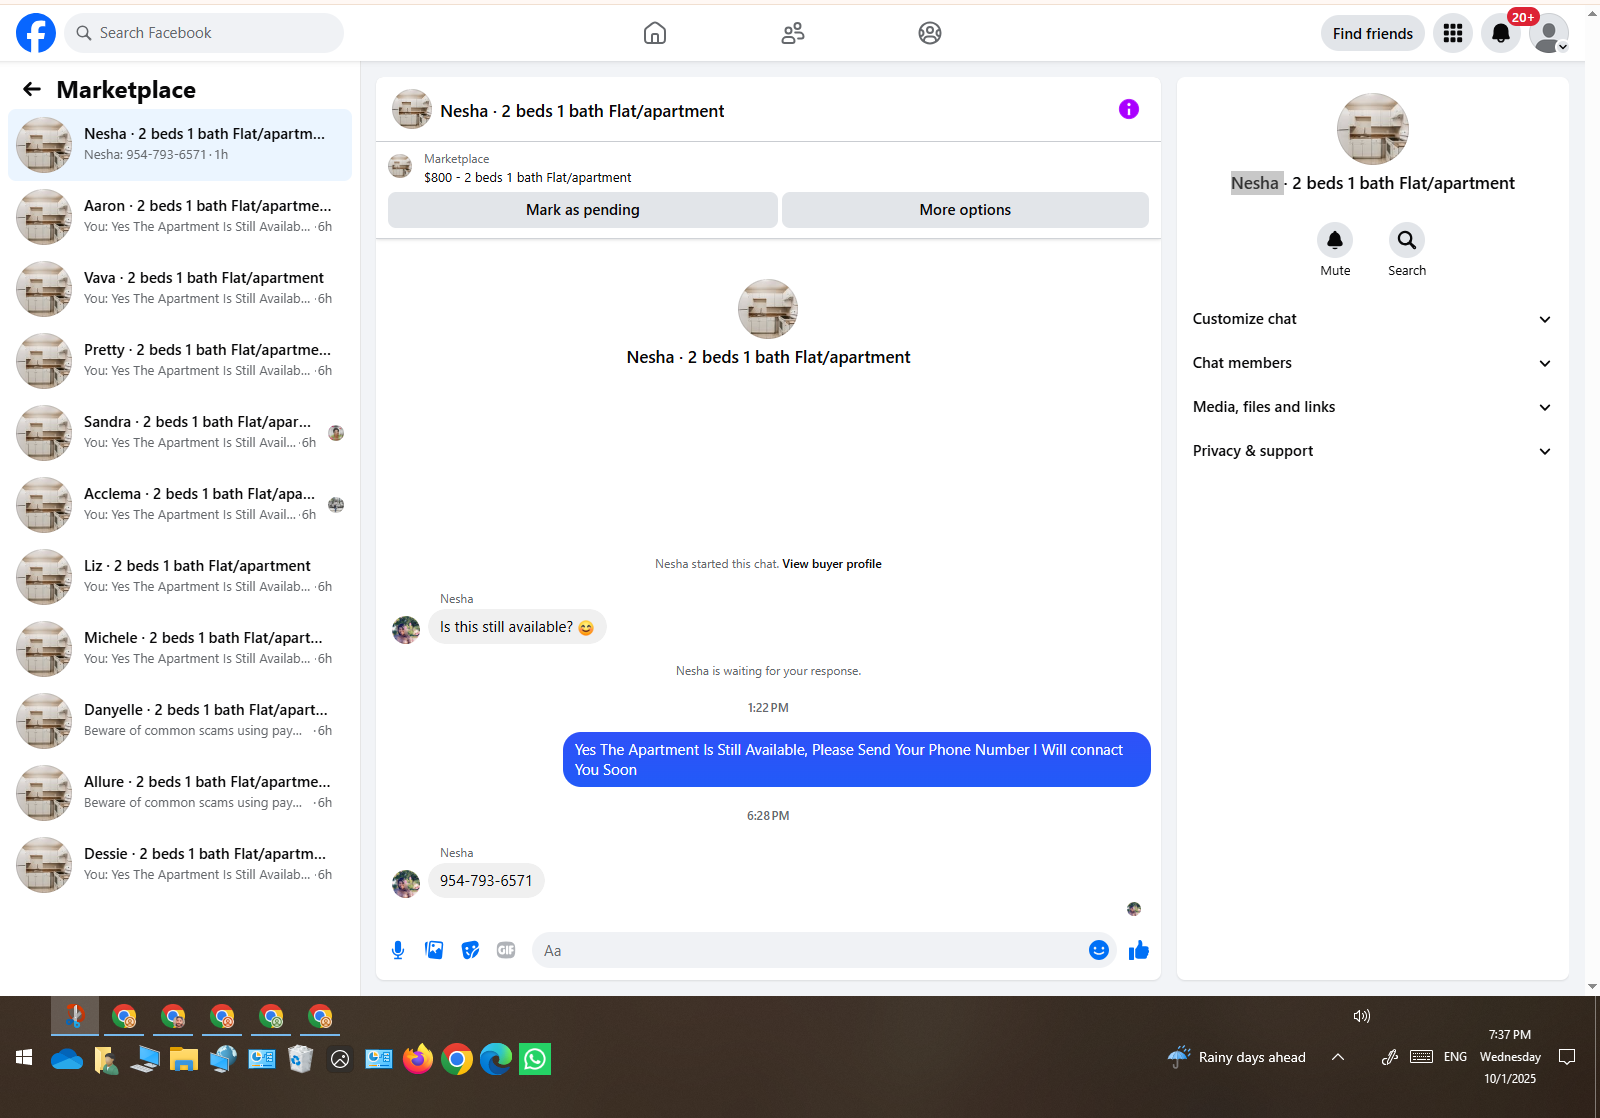1600x1118 pixels.
Task: Switch the ENG input language indicator
Action: (x=1456, y=1057)
